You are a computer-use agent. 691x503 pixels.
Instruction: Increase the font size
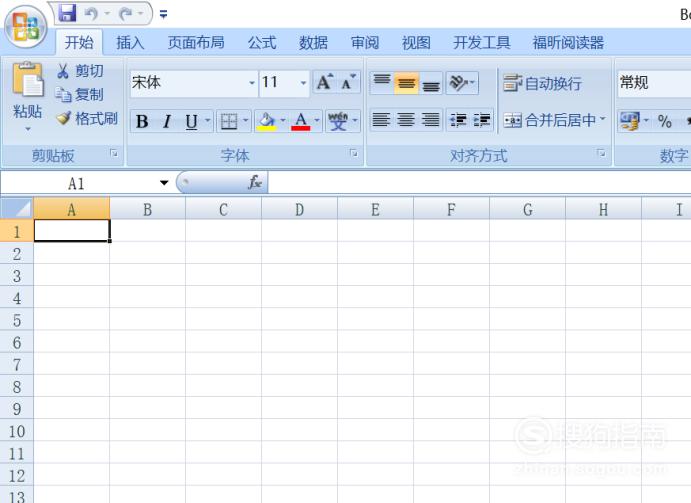(x=325, y=82)
